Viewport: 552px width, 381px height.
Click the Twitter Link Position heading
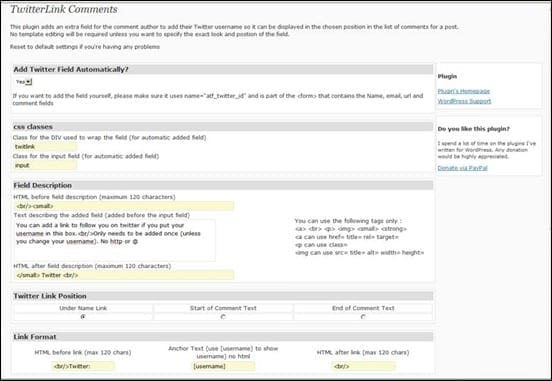(50, 296)
